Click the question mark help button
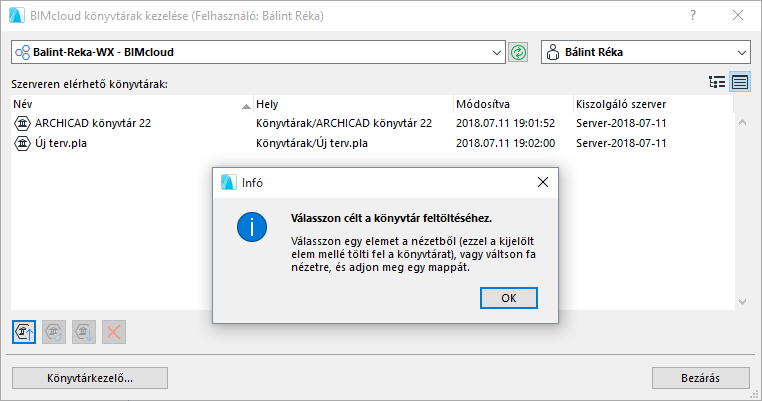Screen dimensions: 762x401 [693, 17]
